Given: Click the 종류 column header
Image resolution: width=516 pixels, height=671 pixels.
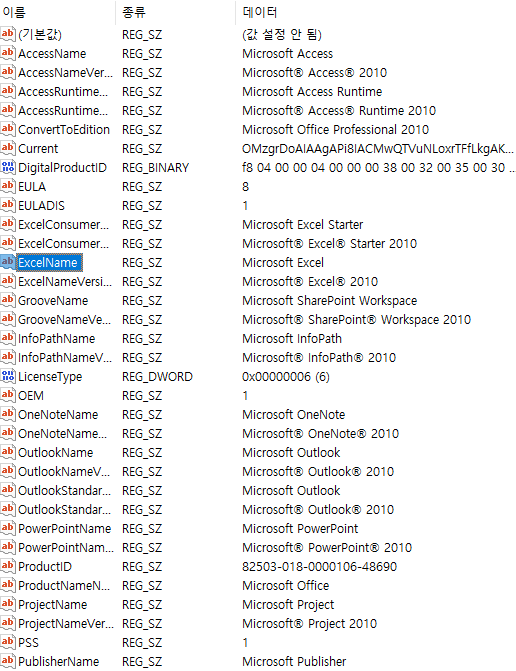Looking at the screenshot, I should (x=134, y=12).
